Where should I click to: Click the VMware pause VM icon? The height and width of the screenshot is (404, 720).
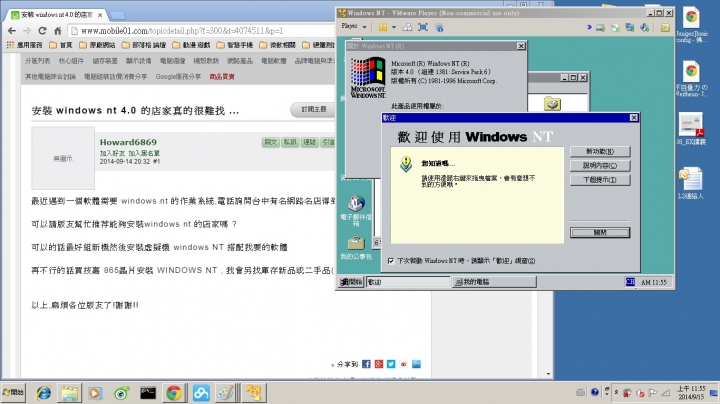[x=382, y=28]
